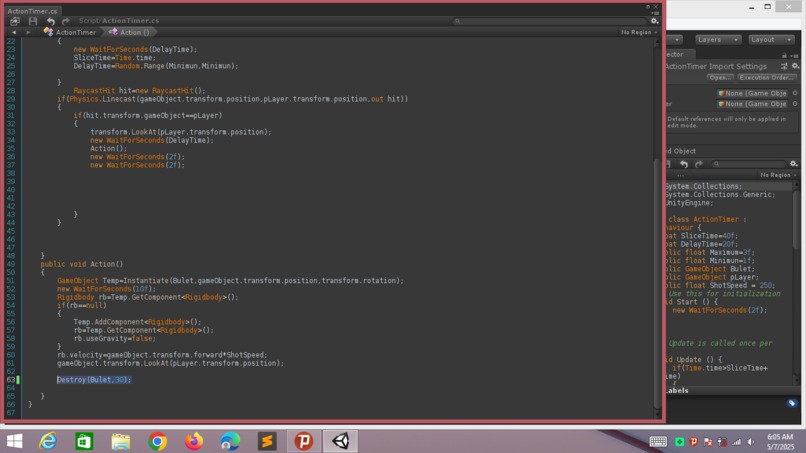The width and height of the screenshot is (806, 453).
Task: Switch to the ActionTimer.cs tab
Action: pyautogui.click(x=32, y=11)
